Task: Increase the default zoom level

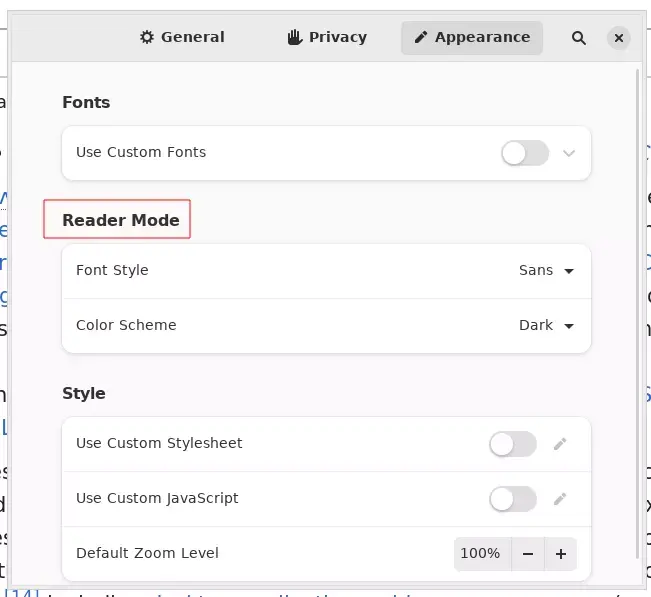Action: pos(561,553)
